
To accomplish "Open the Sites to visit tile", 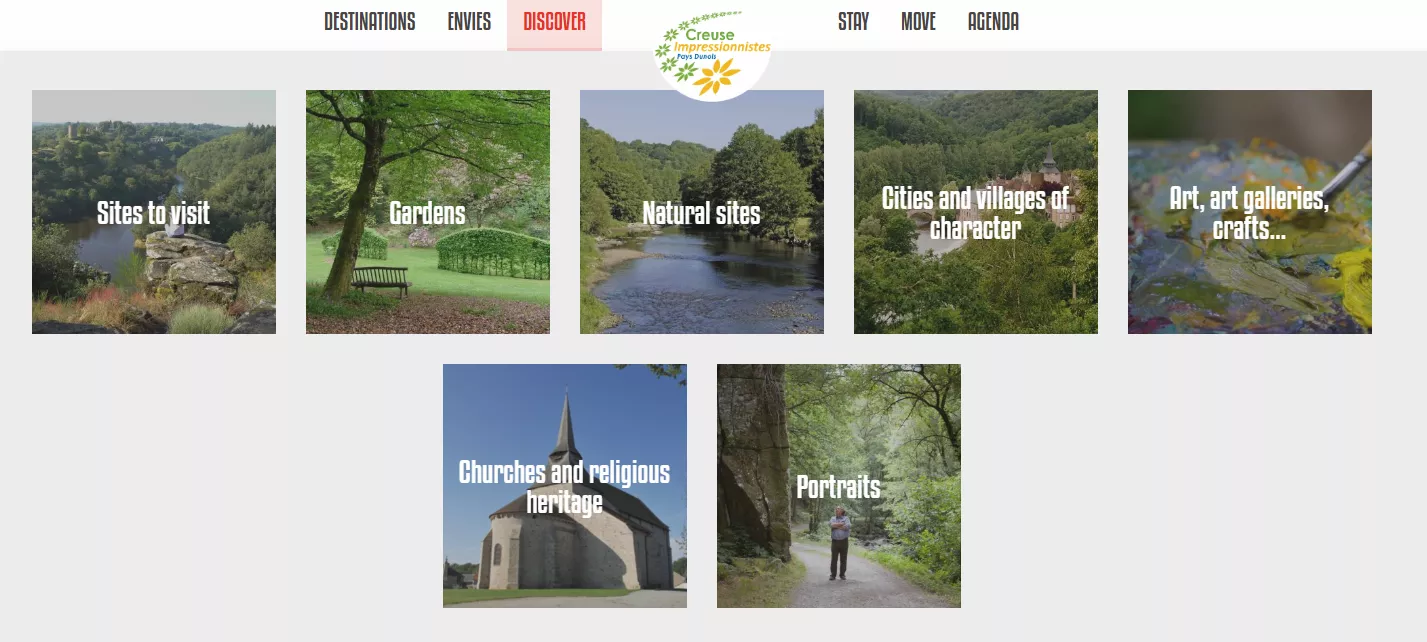I will [154, 212].
